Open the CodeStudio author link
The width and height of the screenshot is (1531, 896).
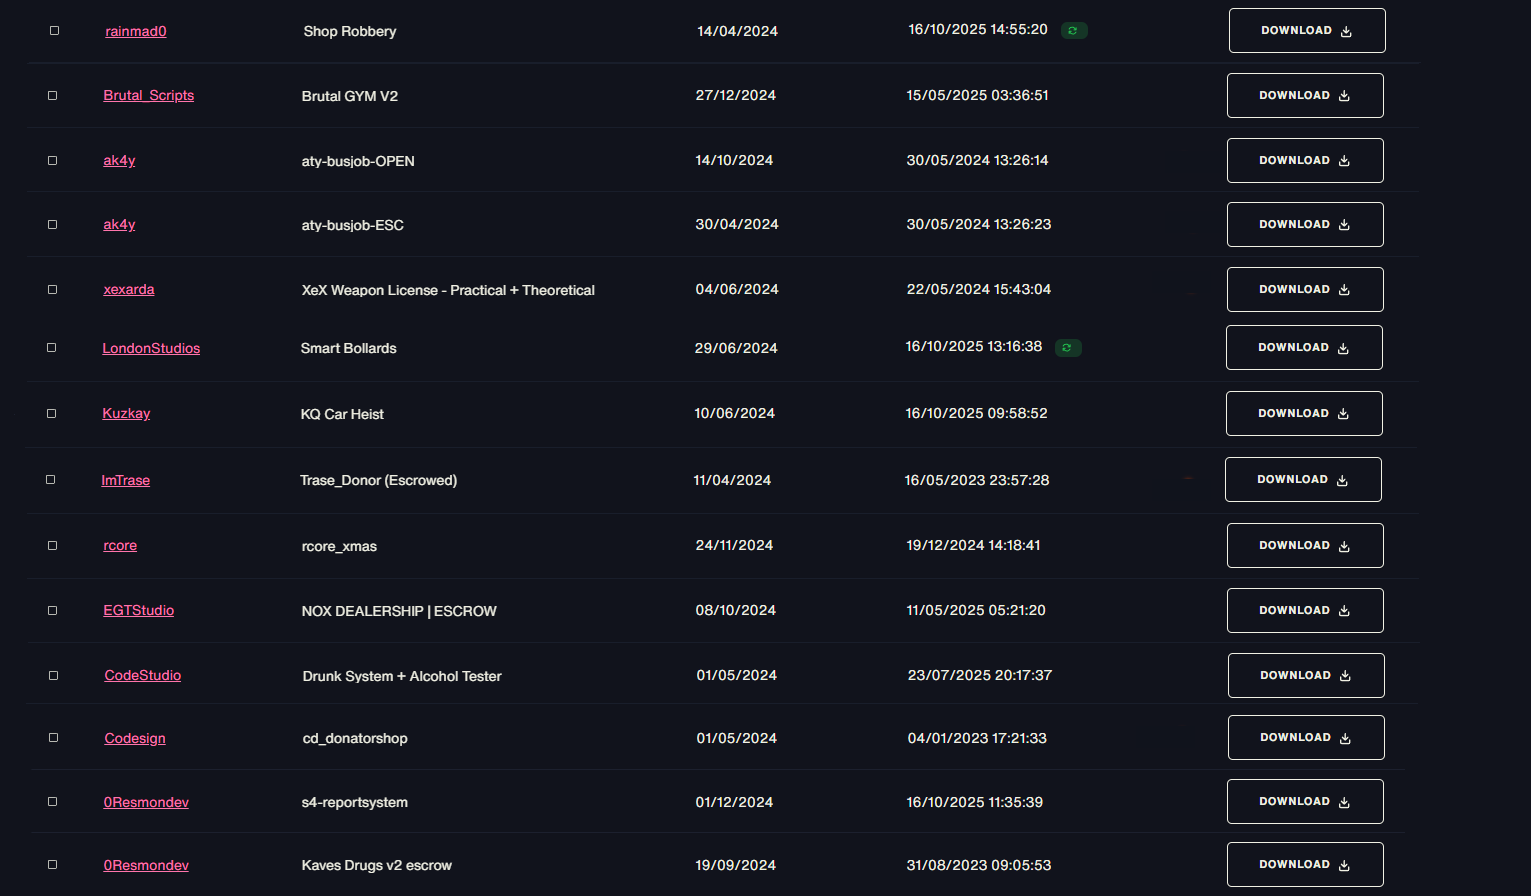coord(143,676)
